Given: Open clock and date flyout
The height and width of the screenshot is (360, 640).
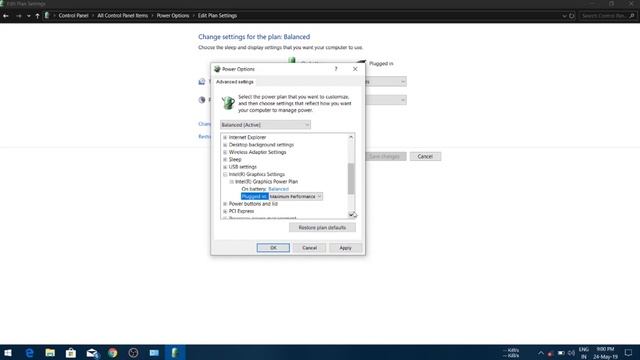Looking at the screenshot, I should pyautogui.click(x=605, y=353).
